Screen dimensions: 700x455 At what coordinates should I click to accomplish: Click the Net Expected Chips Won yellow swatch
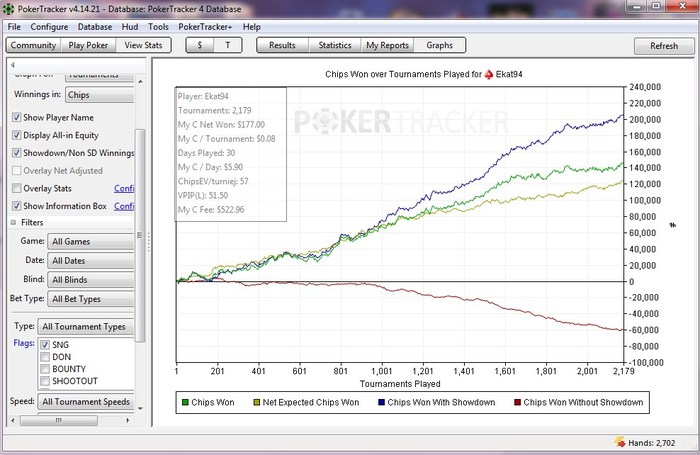click(257, 402)
